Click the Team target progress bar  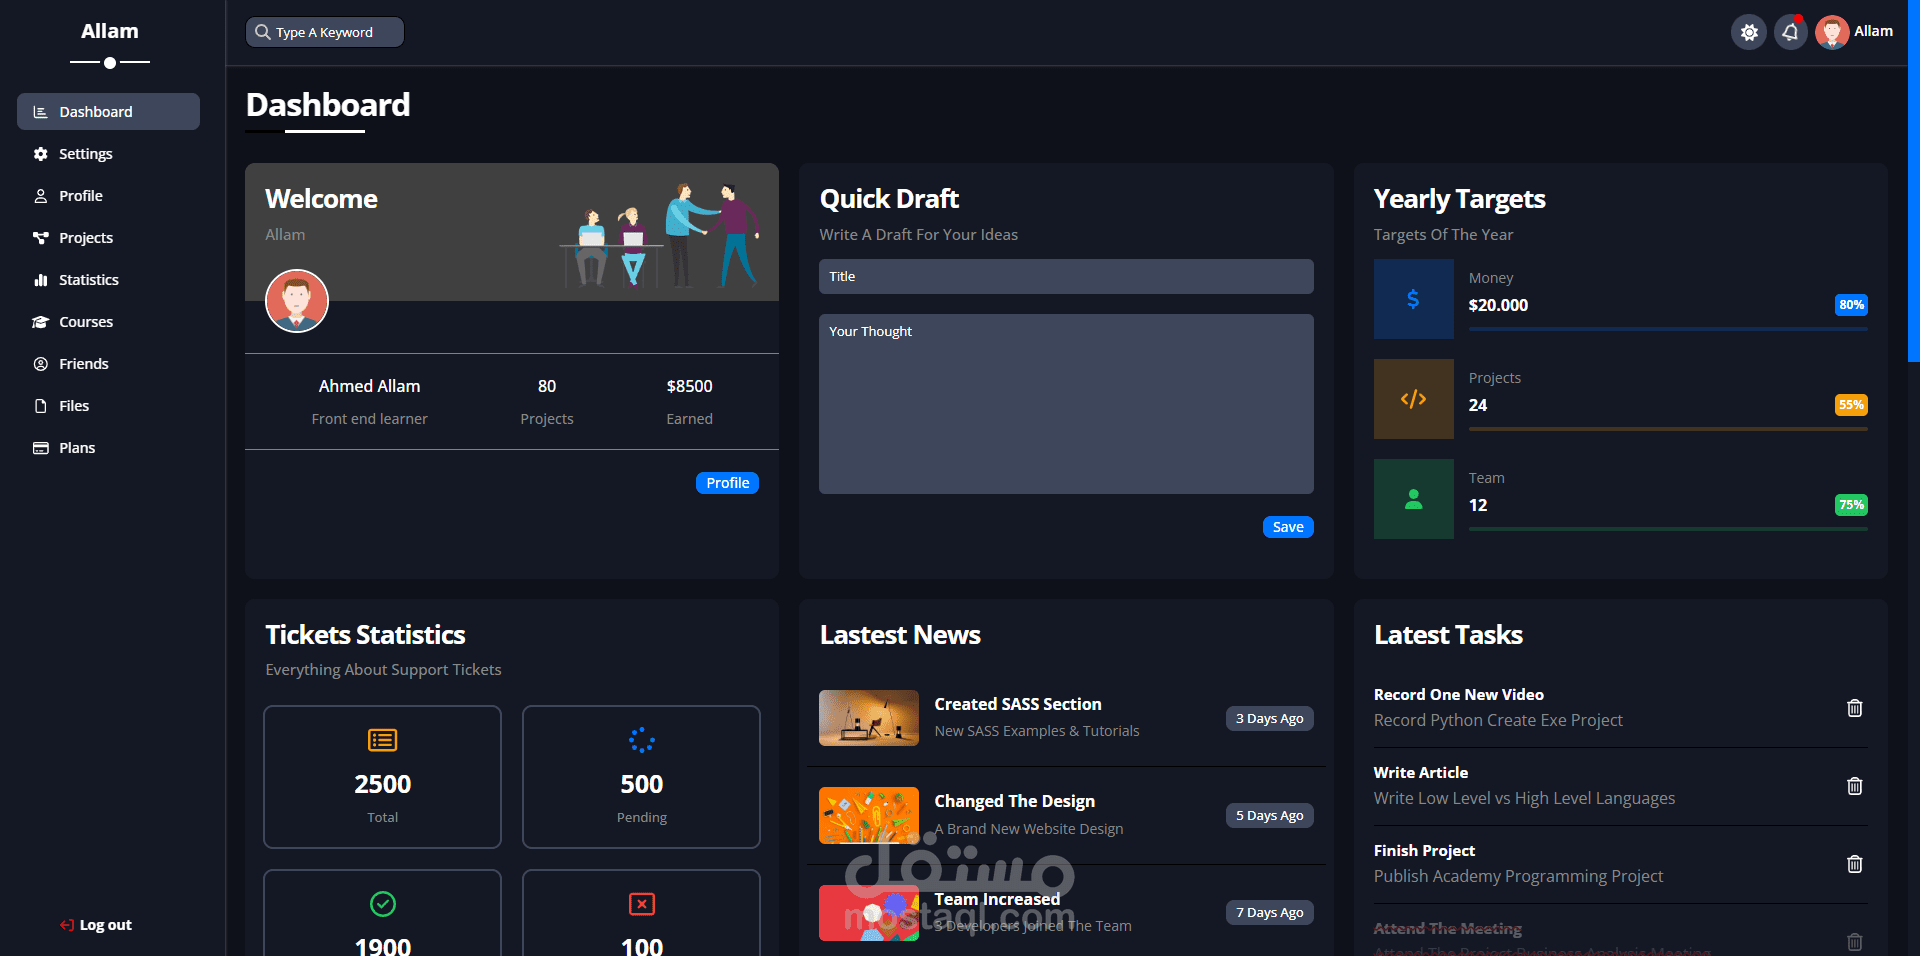(1668, 529)
